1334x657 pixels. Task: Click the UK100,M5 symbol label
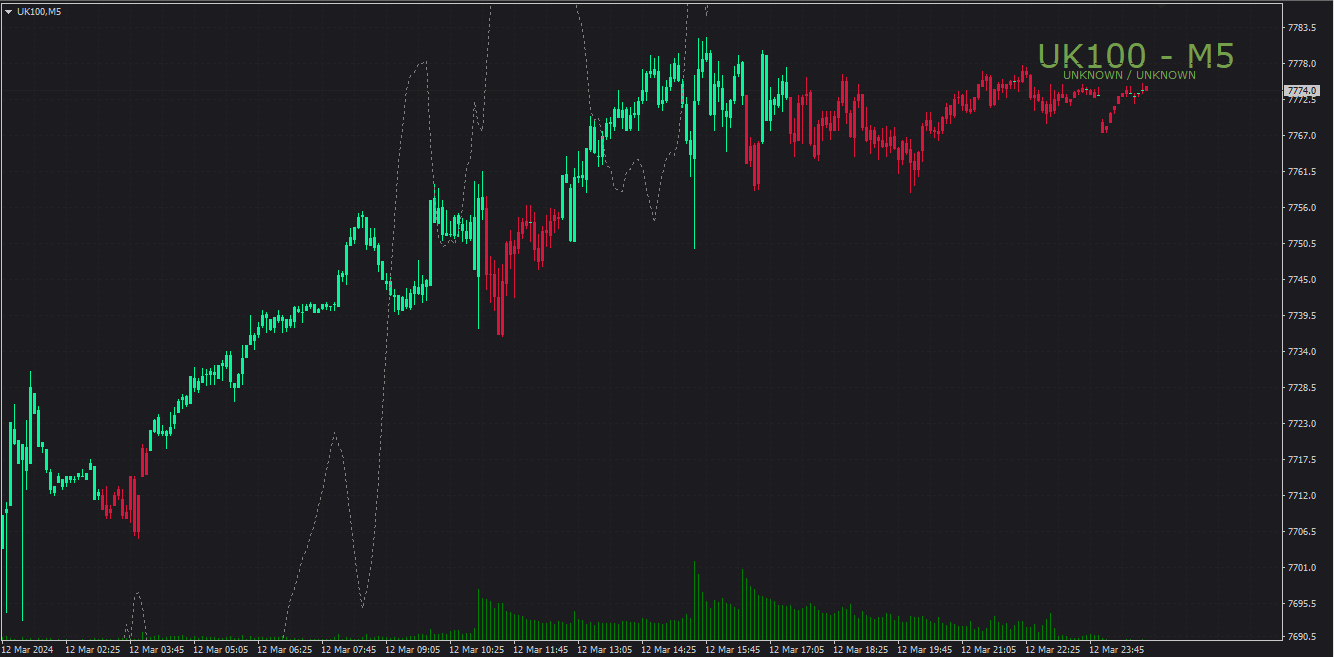pos(38,11)
